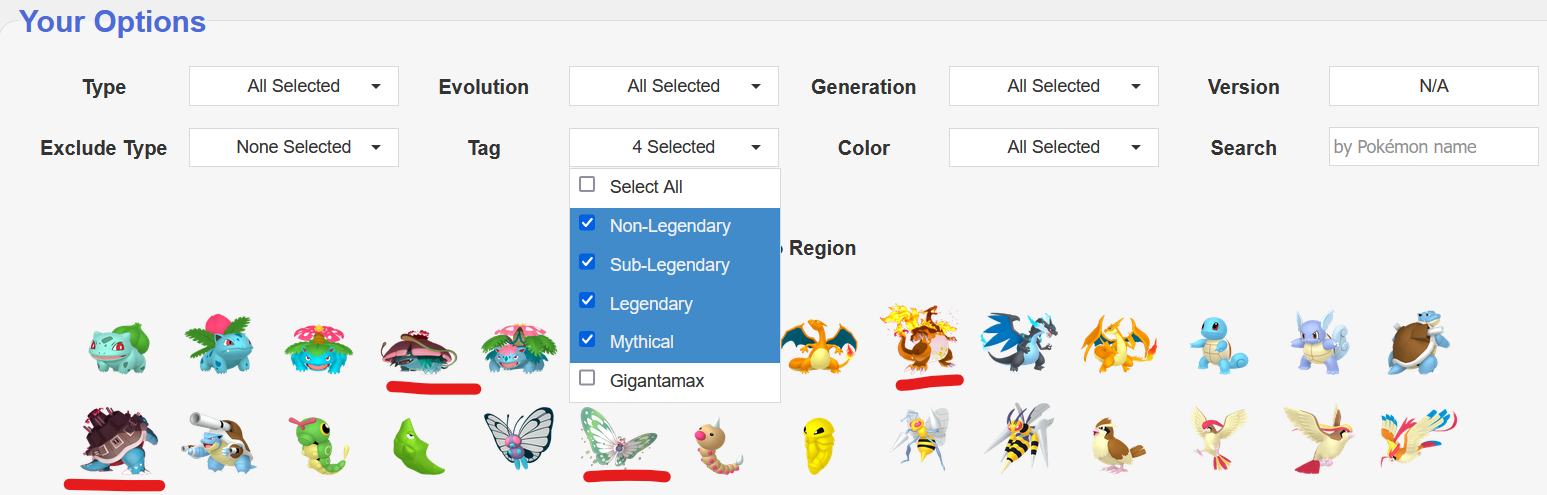The image size is (1547, 495).
Task: Uncheck the Non-Legendary tag
Action: pos(675,226)
